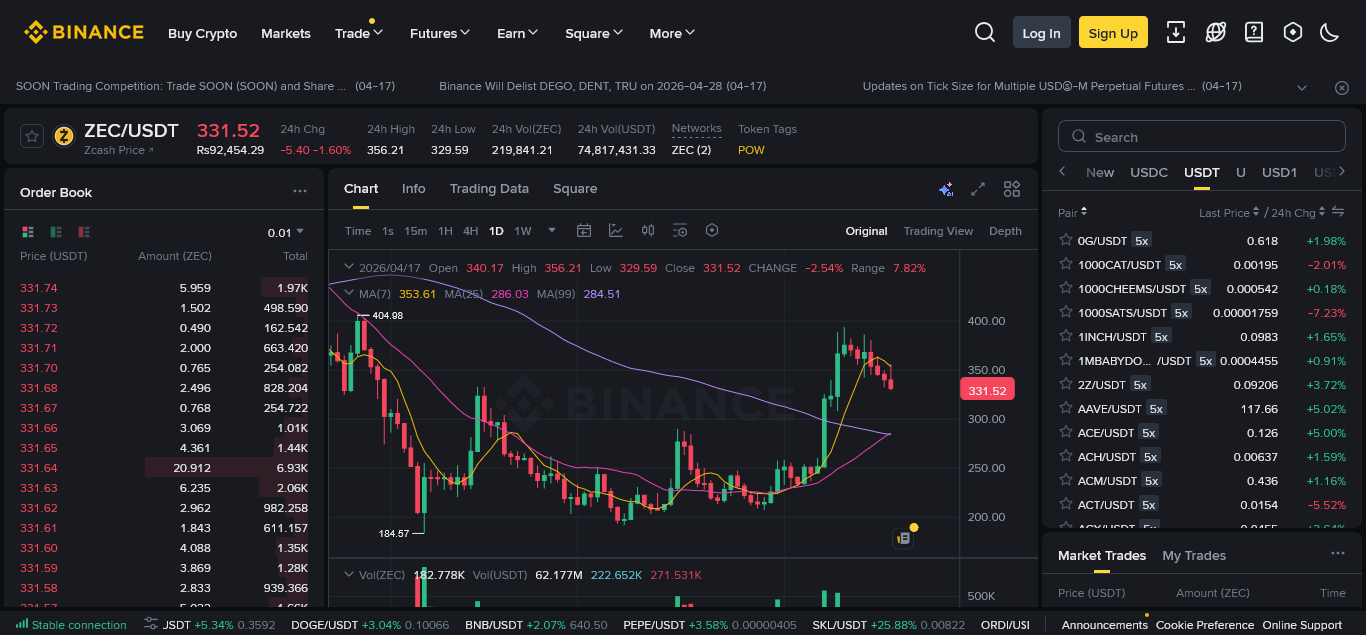Open the search magnifier in header
Image resolution: width=1366 pixels, height=635 pixels.
pos(985,33)
